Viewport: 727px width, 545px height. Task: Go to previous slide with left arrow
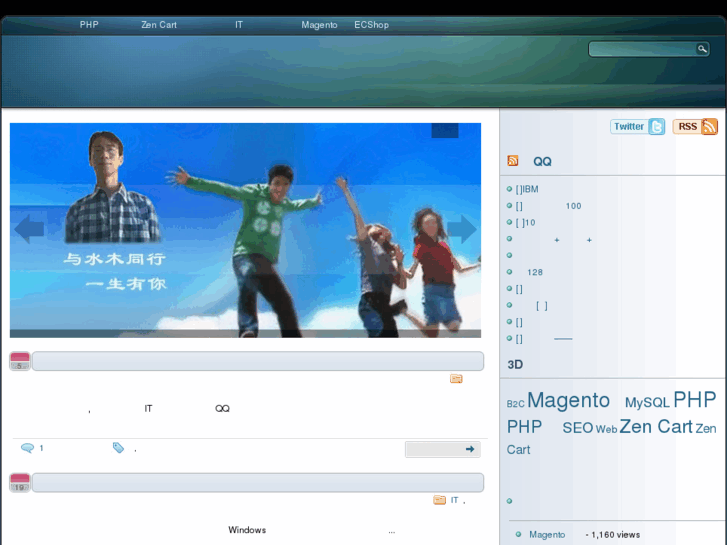coord(29,229)
